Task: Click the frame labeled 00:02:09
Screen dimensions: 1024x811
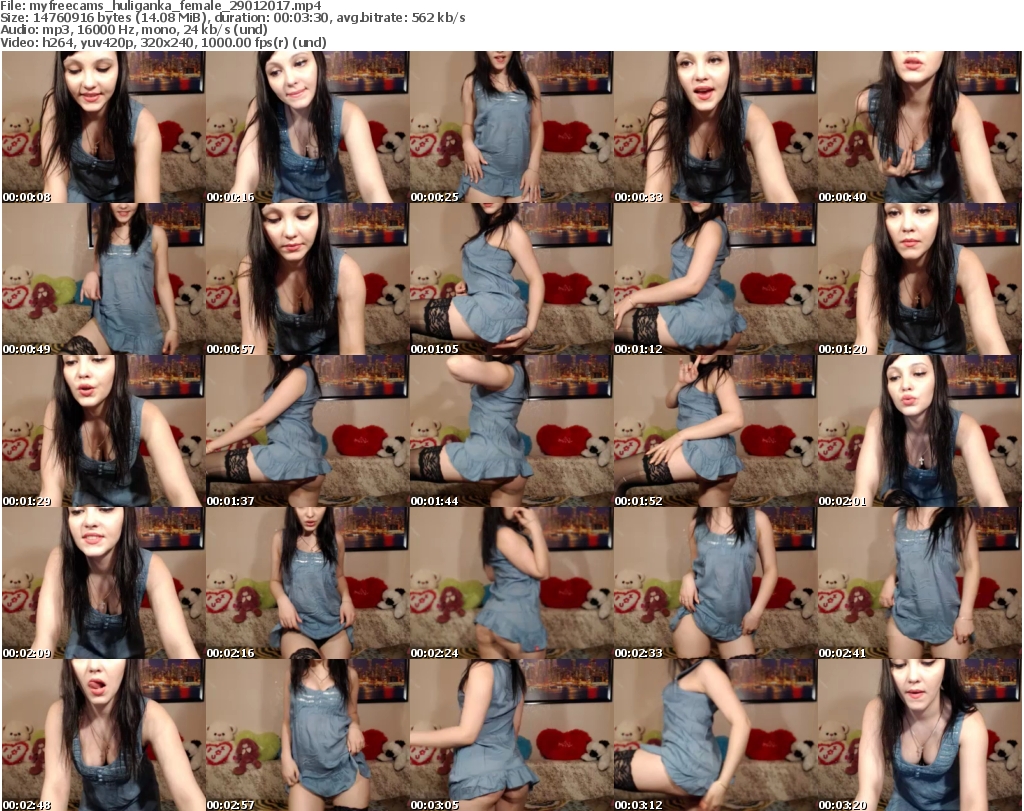Action: click(x=103, y=583)
